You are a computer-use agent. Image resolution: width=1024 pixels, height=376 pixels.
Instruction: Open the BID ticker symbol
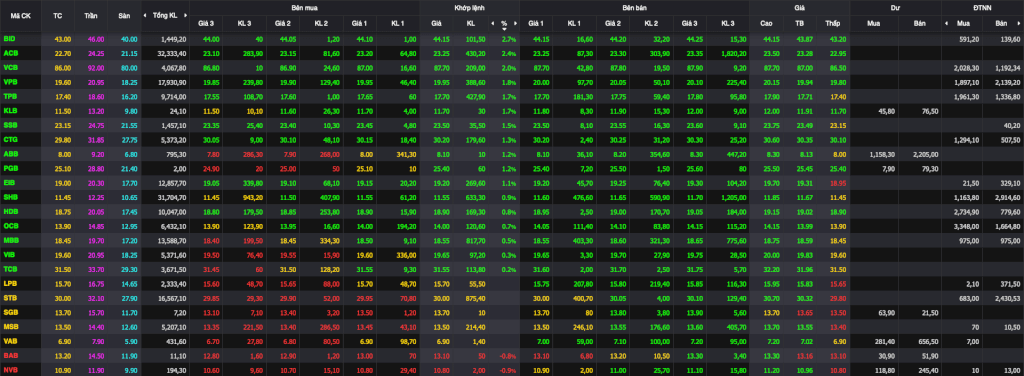click(9, 39)
